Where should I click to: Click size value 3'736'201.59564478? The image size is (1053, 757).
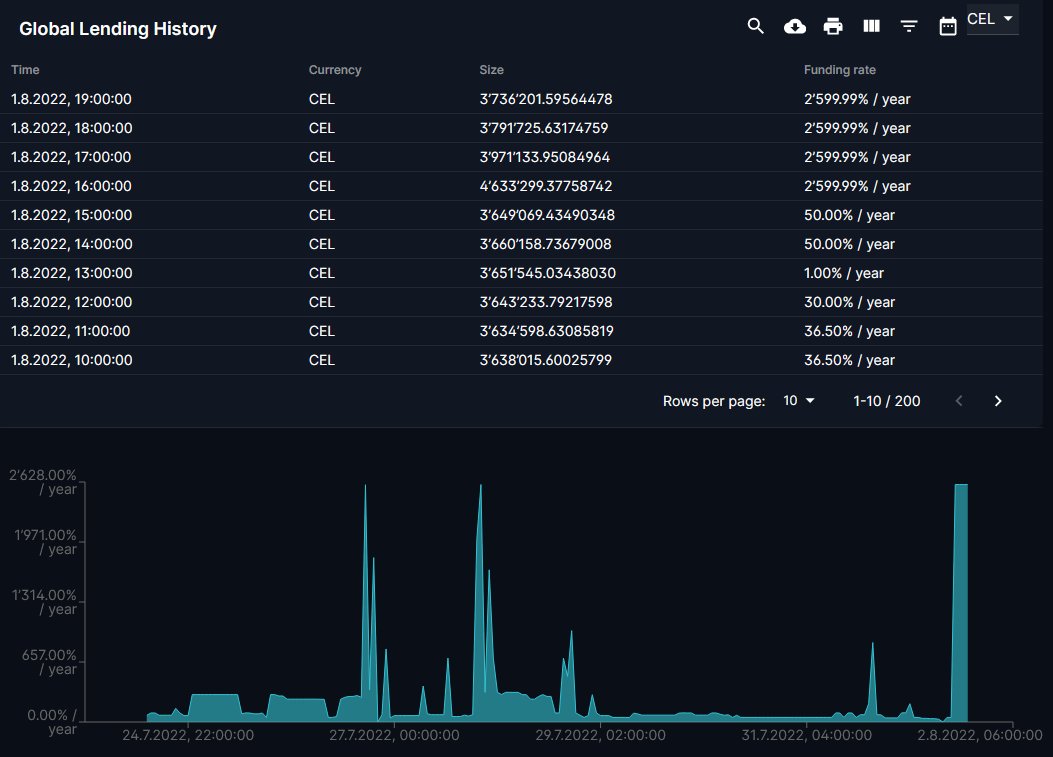pyautogui.click(x=546, y=99)
